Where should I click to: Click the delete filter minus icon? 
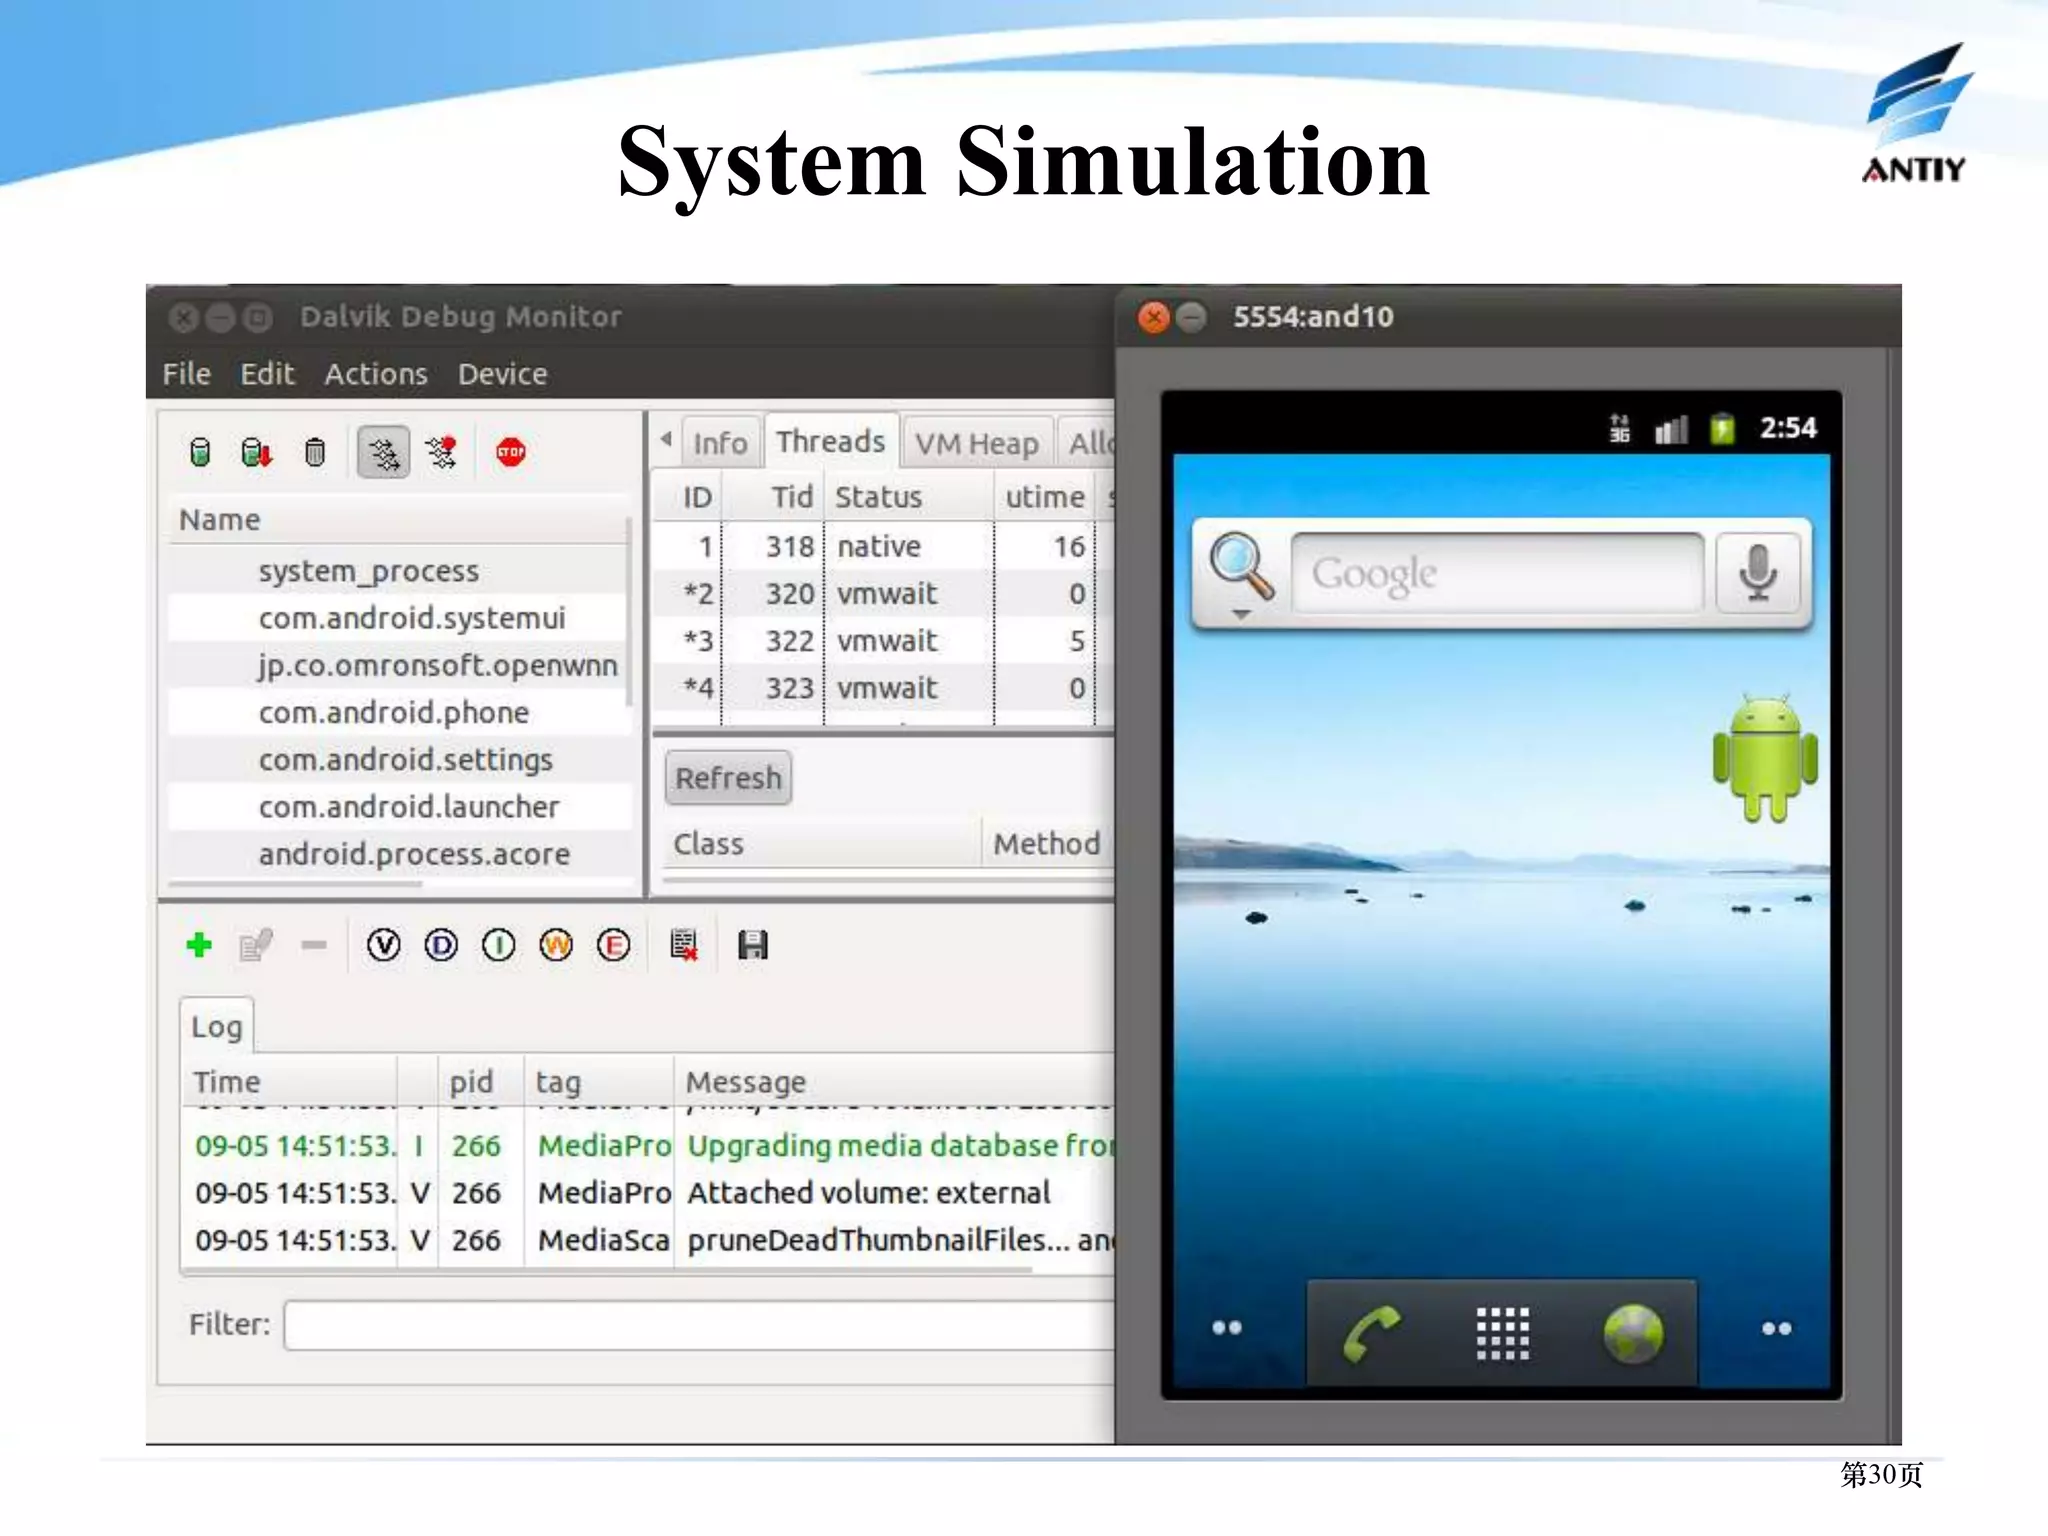point(314,945)
